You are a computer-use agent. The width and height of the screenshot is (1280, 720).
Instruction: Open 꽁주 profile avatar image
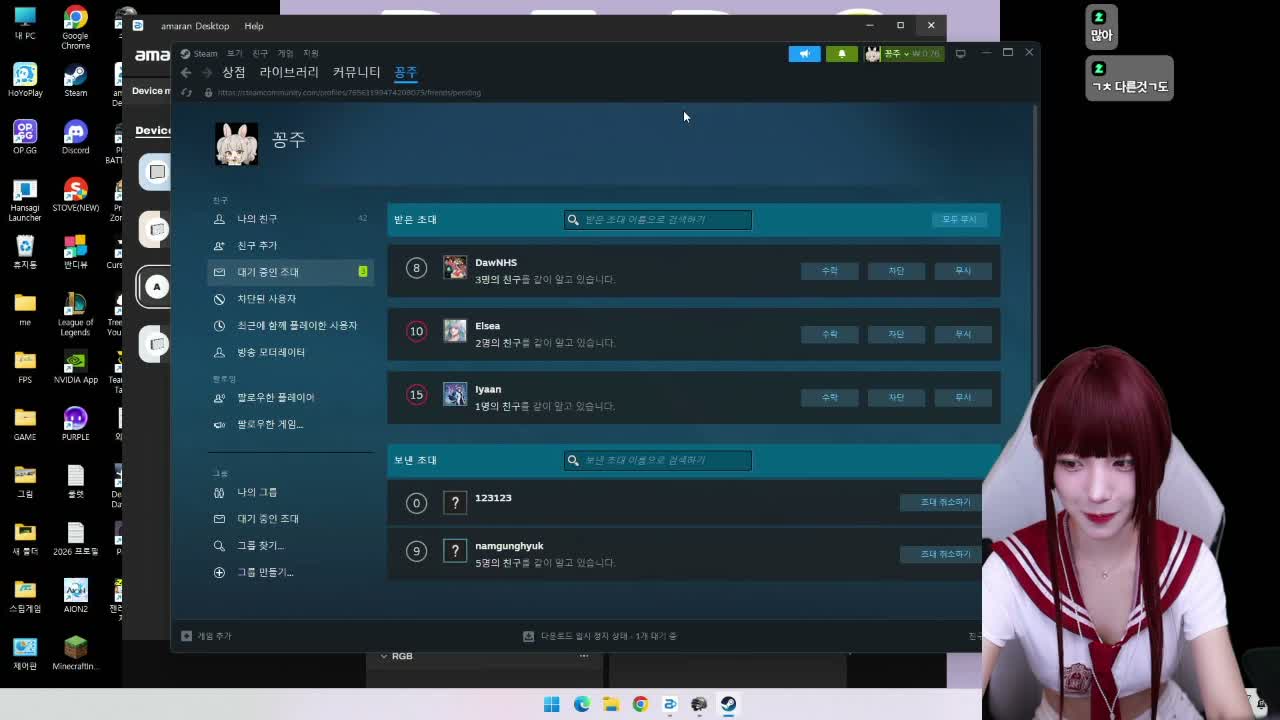(237, 144)
